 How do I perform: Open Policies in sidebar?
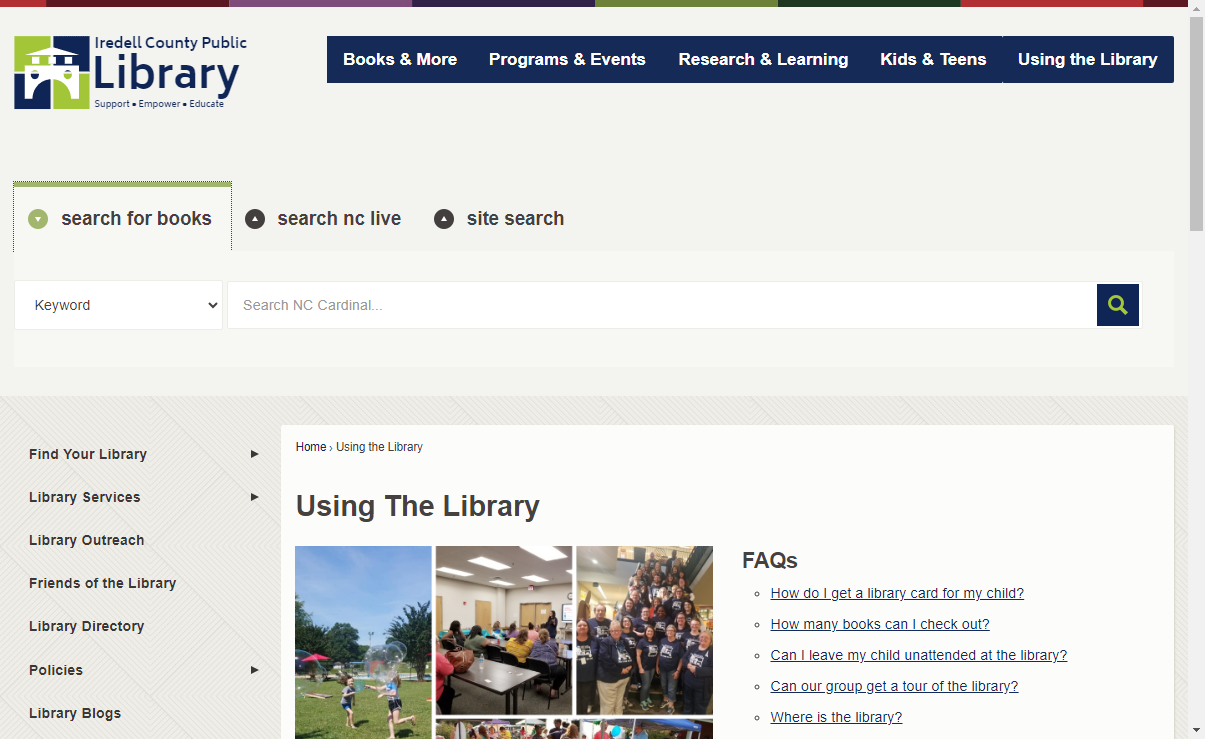56,670
